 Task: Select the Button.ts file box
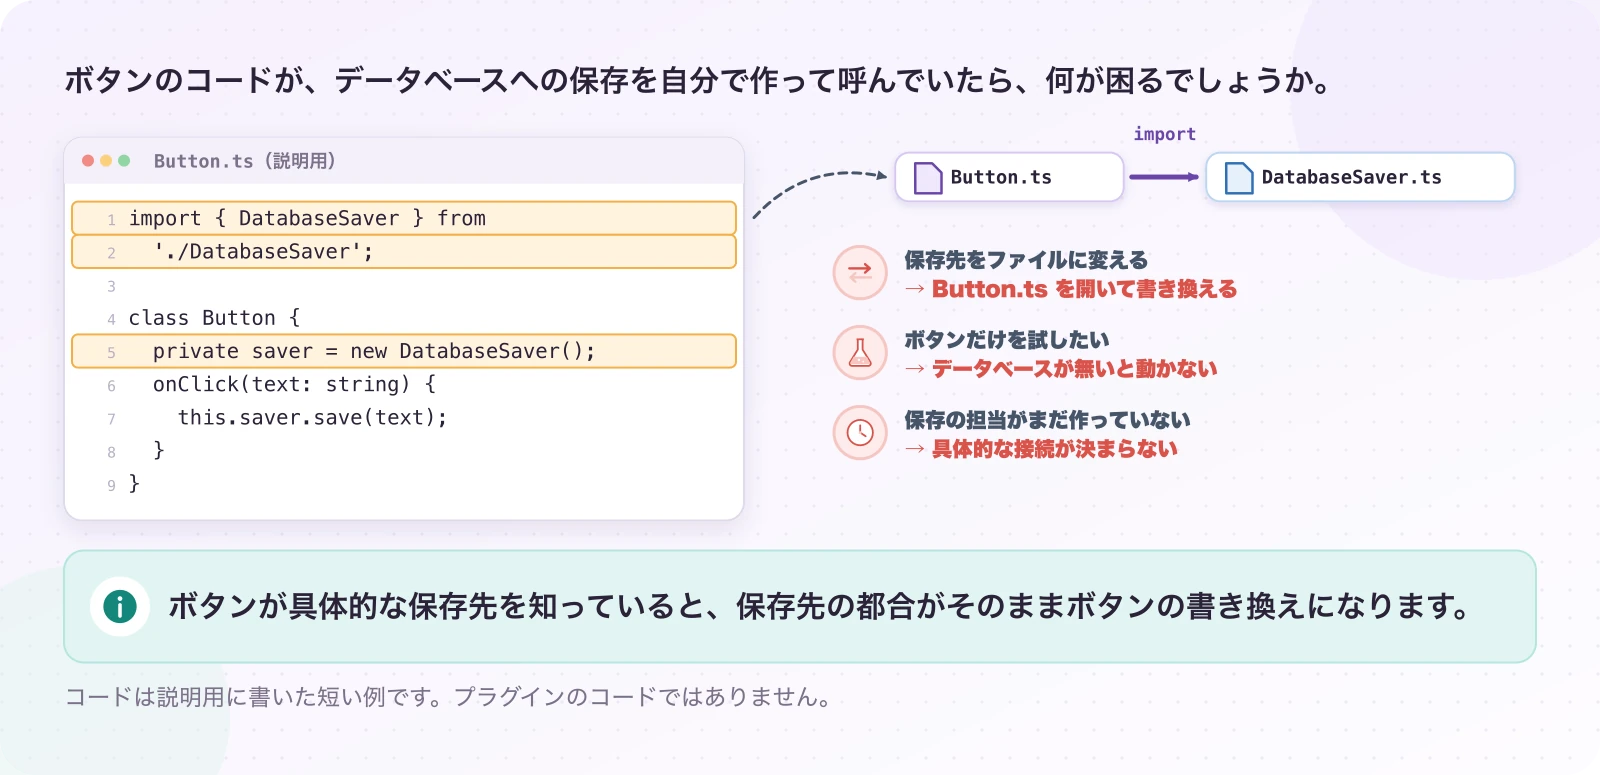coord(1009,177)
